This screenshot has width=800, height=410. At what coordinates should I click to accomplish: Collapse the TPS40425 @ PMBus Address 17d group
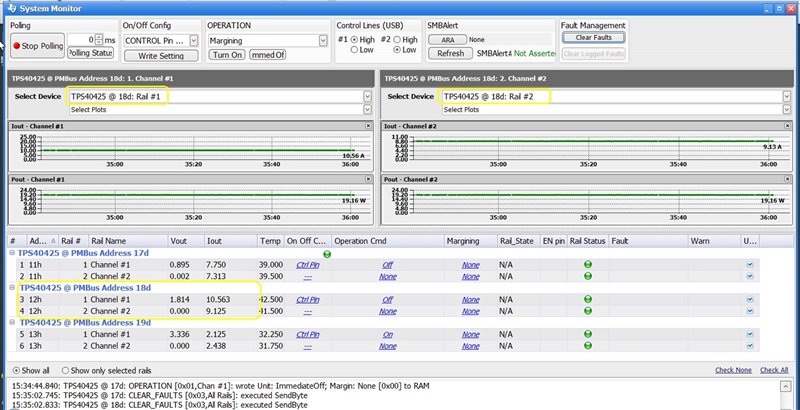tap(12, 253)
